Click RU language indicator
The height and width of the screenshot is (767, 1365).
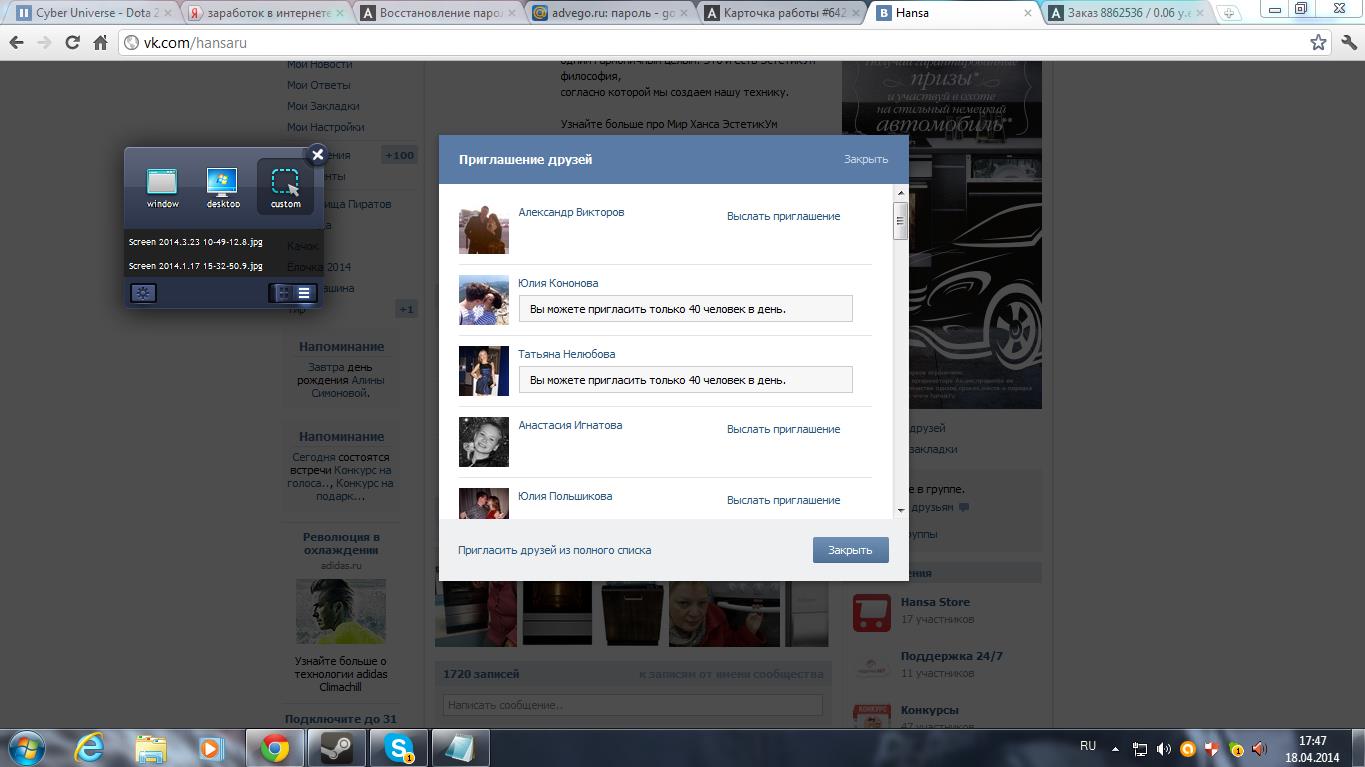[1088, 746]
